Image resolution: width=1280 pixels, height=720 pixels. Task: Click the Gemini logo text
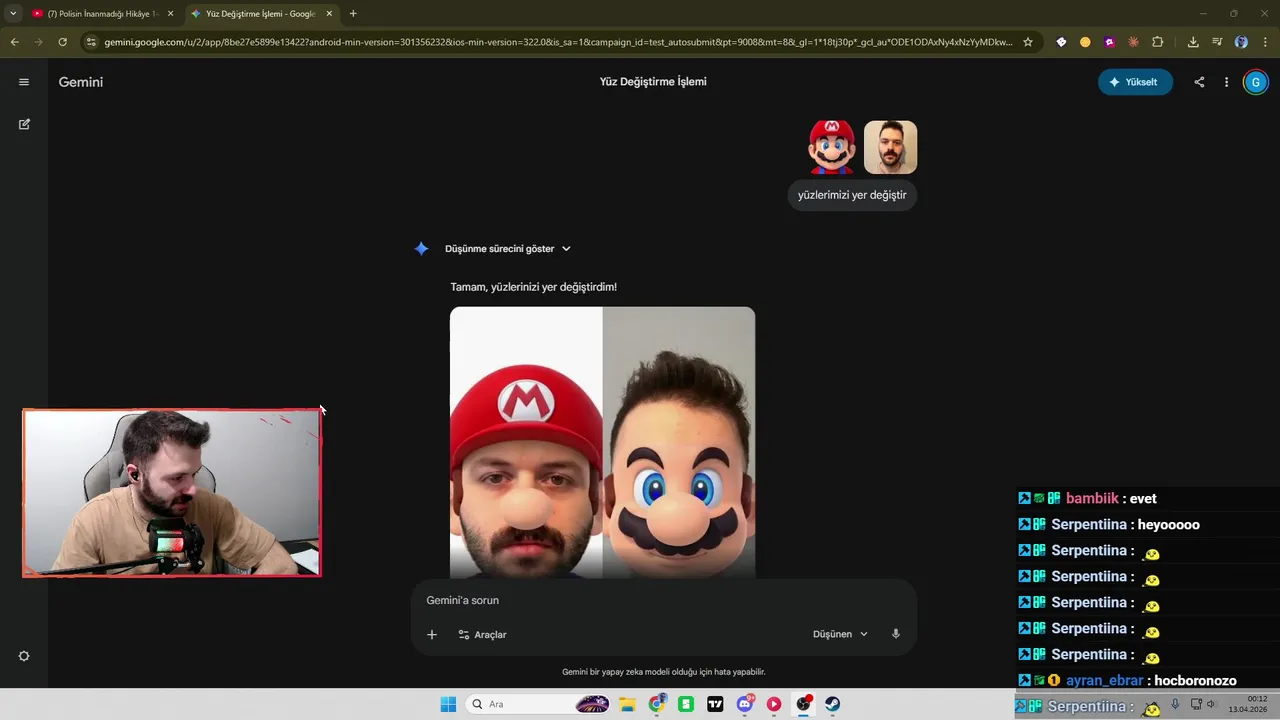pyautogui.click(x=81, y=82)
